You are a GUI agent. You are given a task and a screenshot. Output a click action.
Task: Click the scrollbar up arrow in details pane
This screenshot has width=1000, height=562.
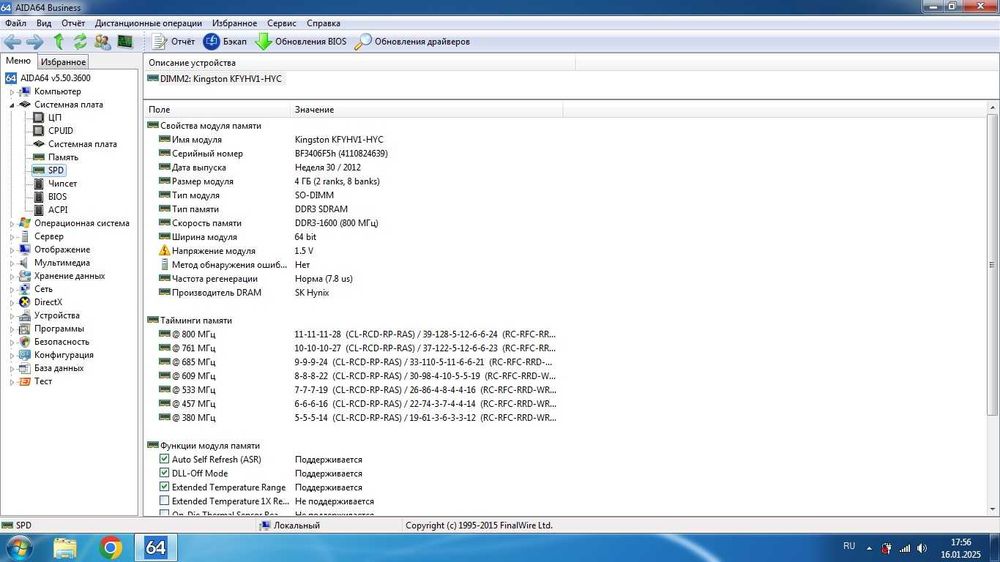(992, 108)
